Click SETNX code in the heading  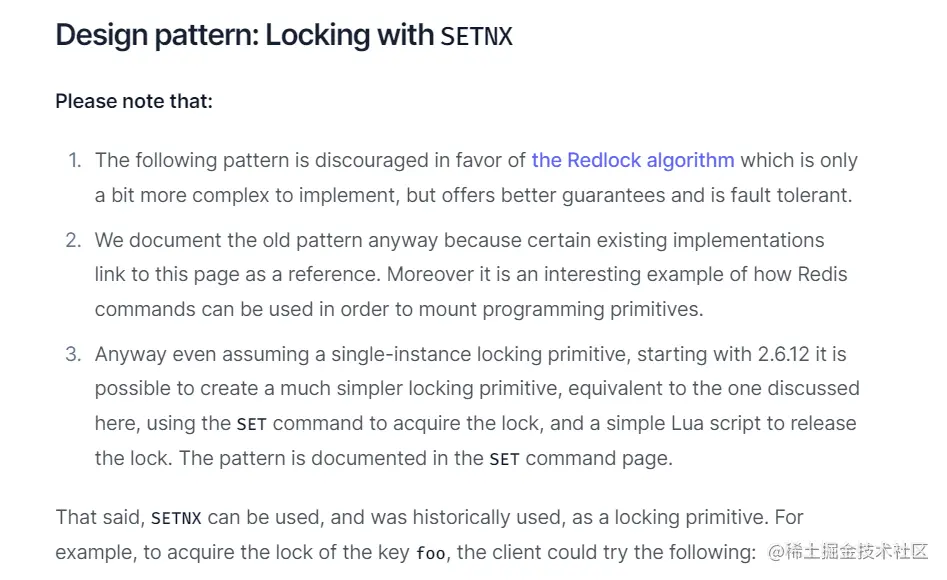(477, 37)
